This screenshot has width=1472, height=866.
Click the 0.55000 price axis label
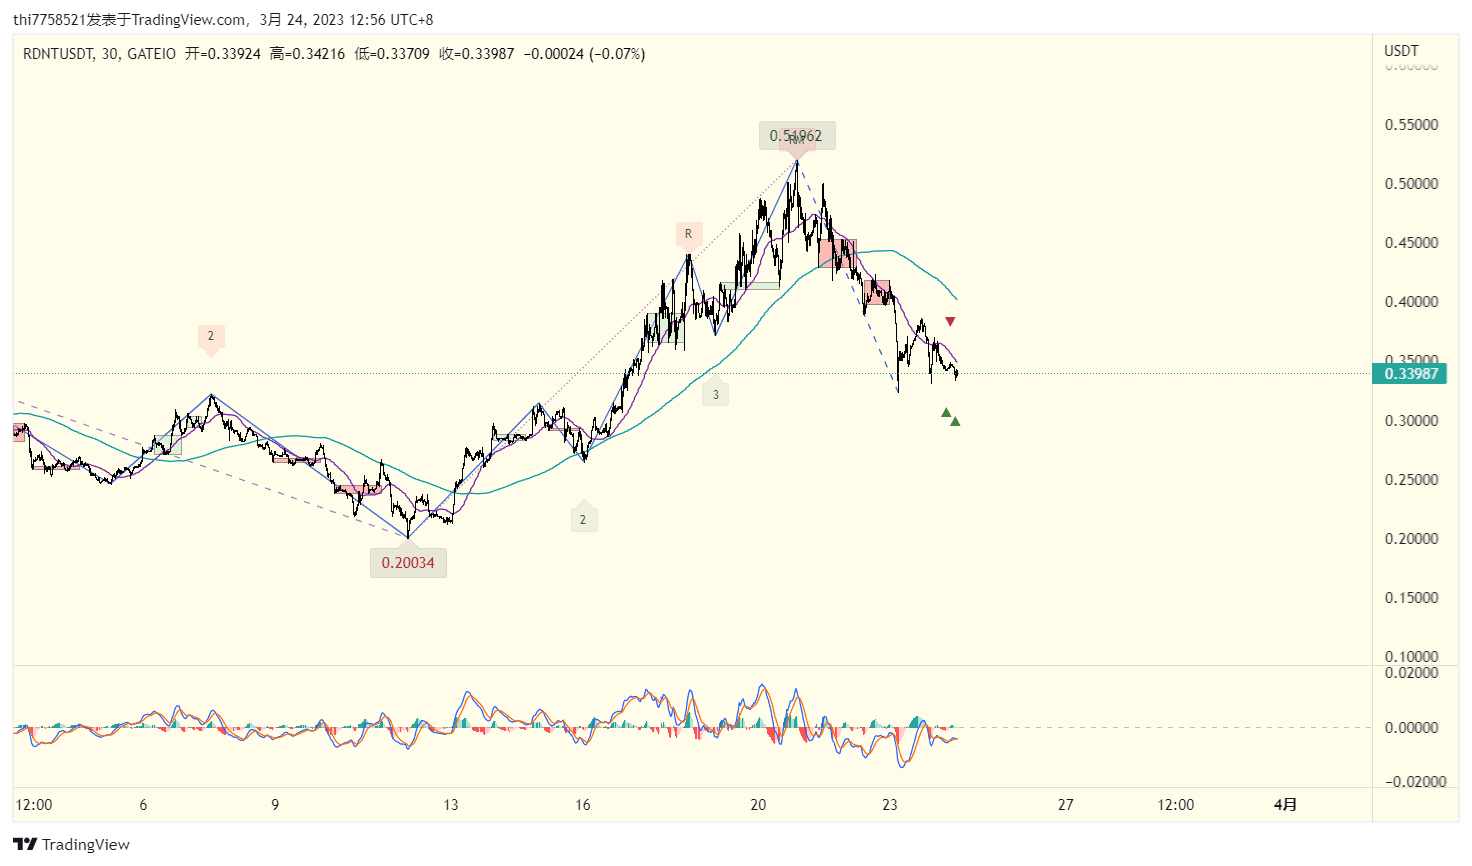[1411, 125]
